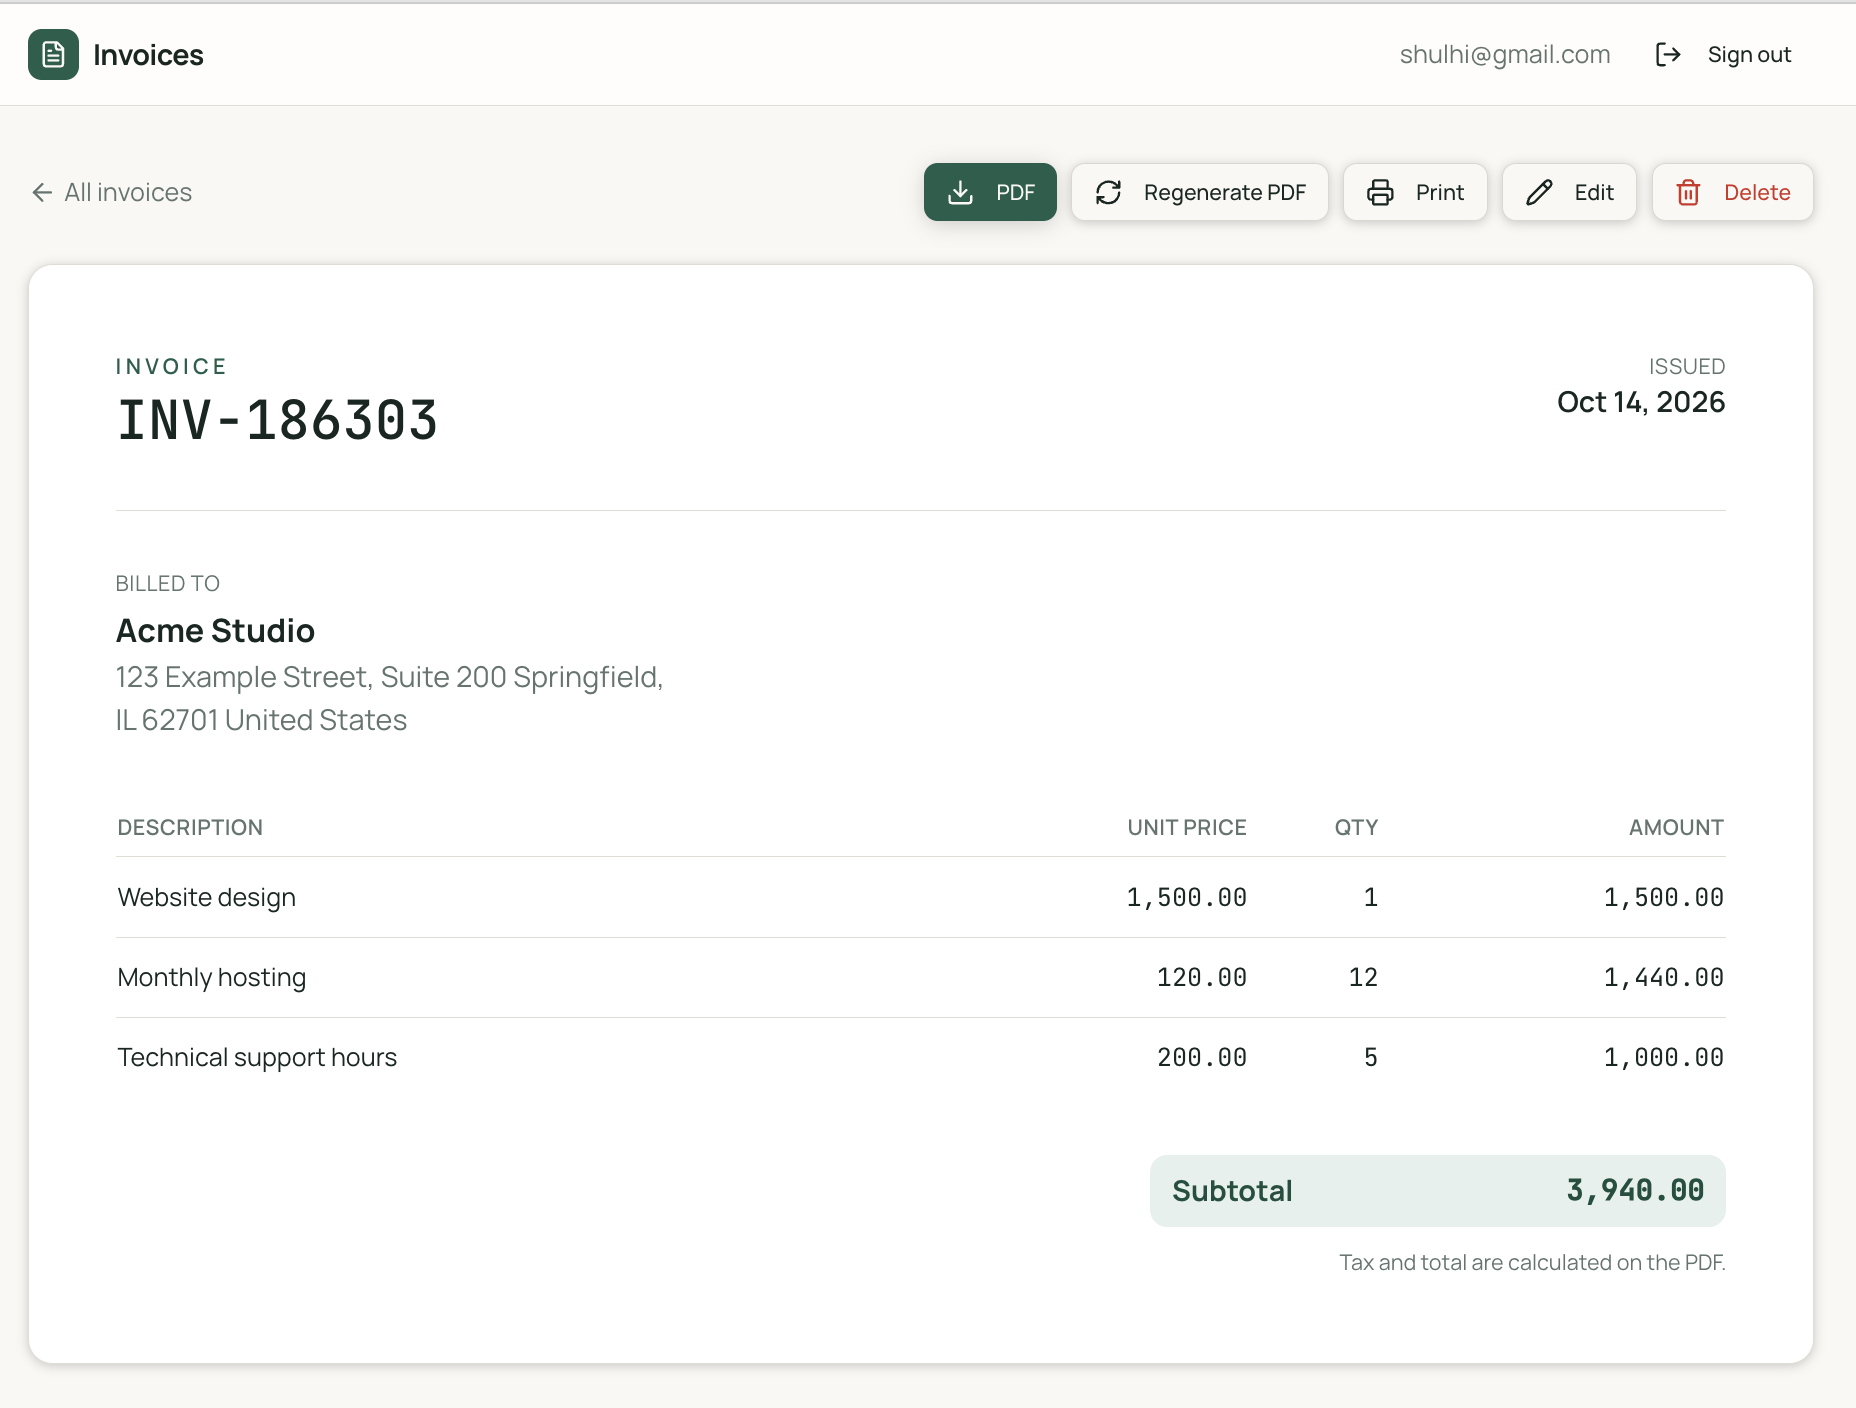Click the red trash can icon

click(1688, 192)
